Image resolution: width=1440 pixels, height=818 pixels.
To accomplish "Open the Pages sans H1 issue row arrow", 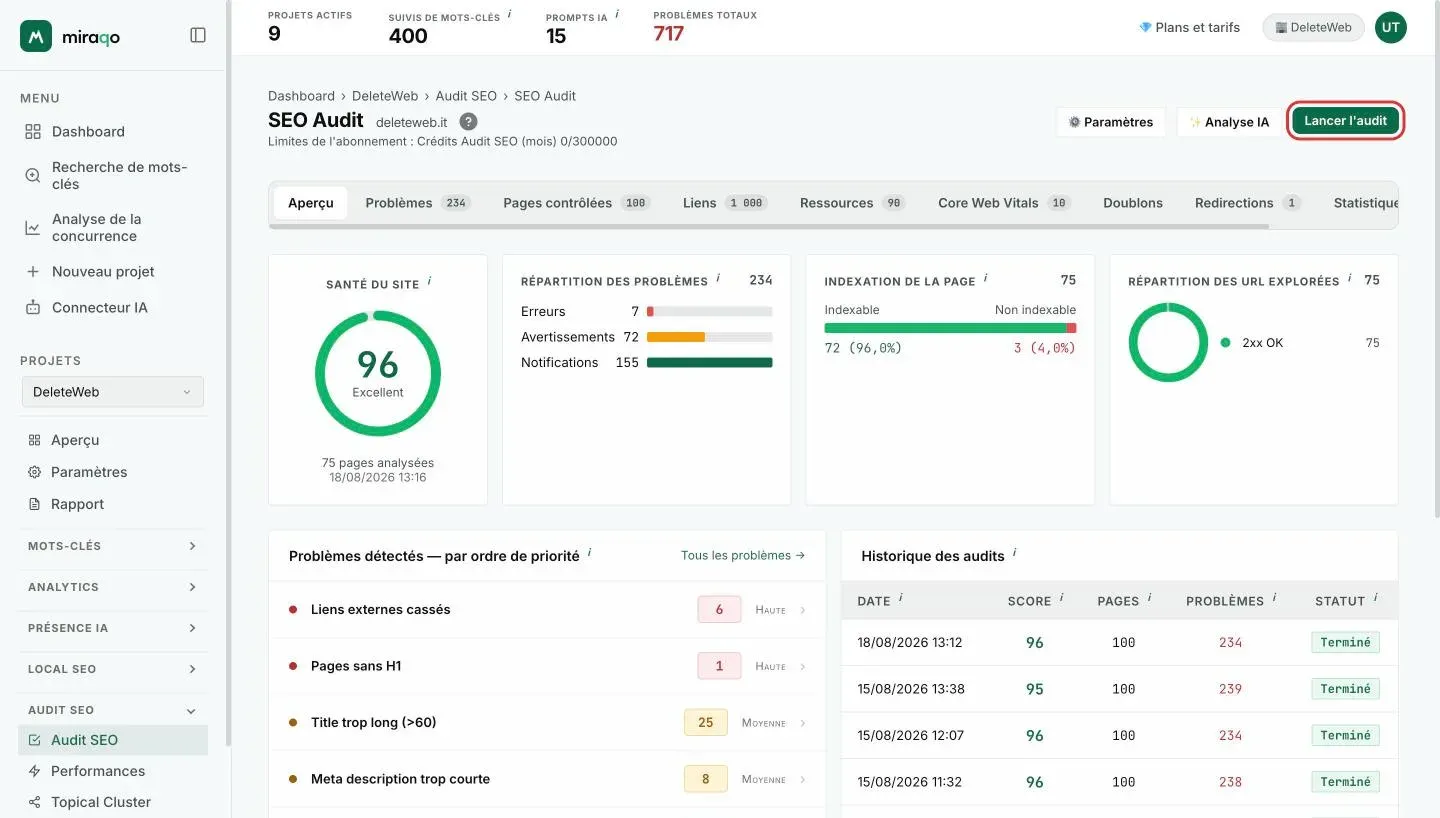I will pyautogui.click(x=803, y=666).
